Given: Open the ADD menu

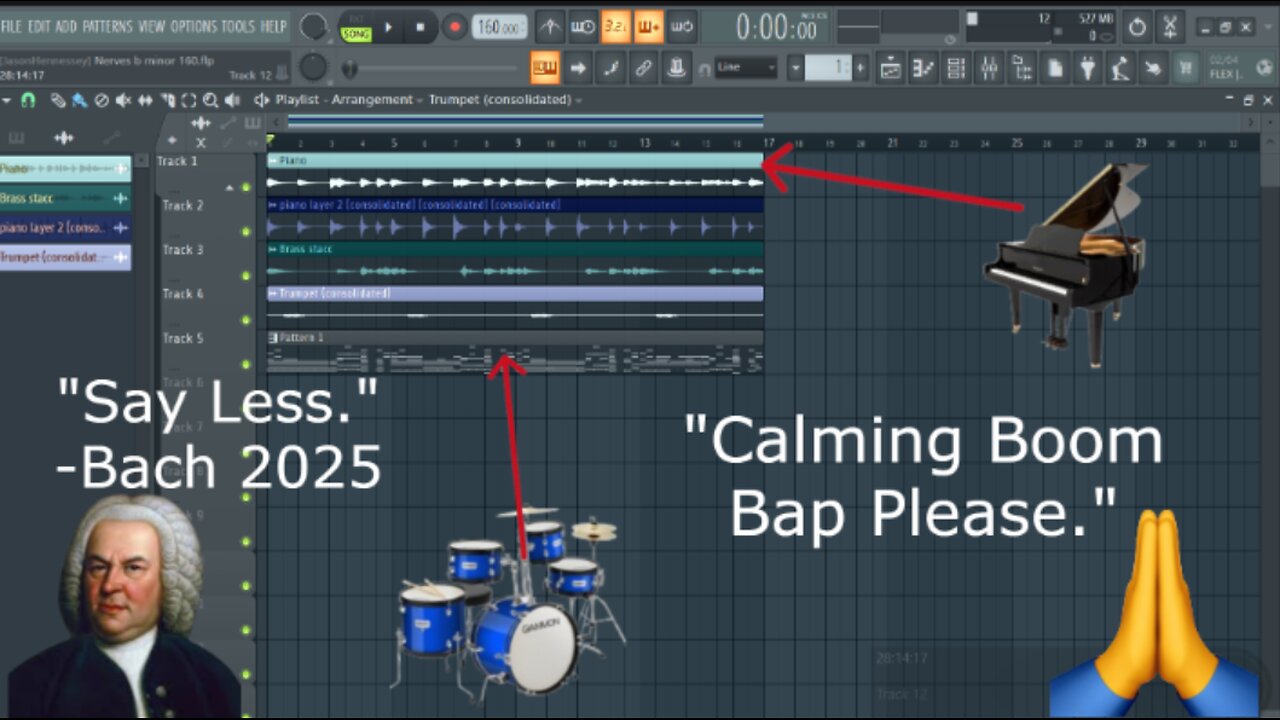Looking at the screenshot, I should click(x=67, y=26).
